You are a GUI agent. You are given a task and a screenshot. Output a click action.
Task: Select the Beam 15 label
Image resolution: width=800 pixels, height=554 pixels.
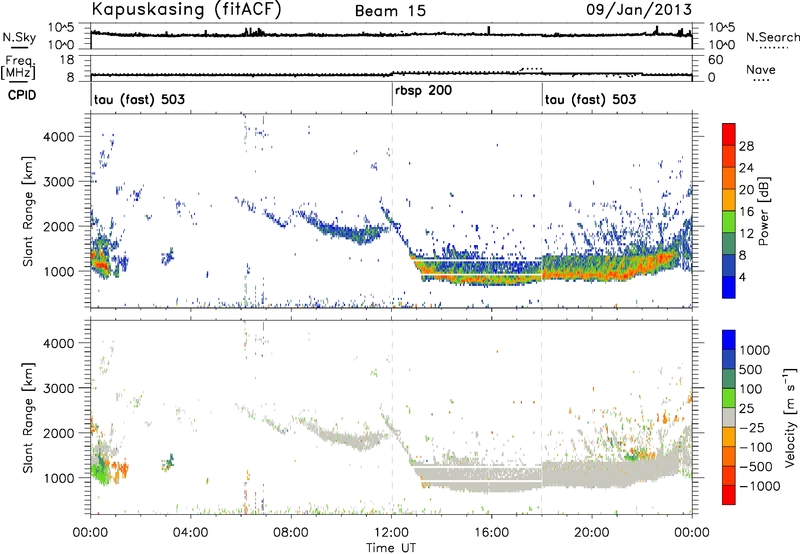point(390,11)
